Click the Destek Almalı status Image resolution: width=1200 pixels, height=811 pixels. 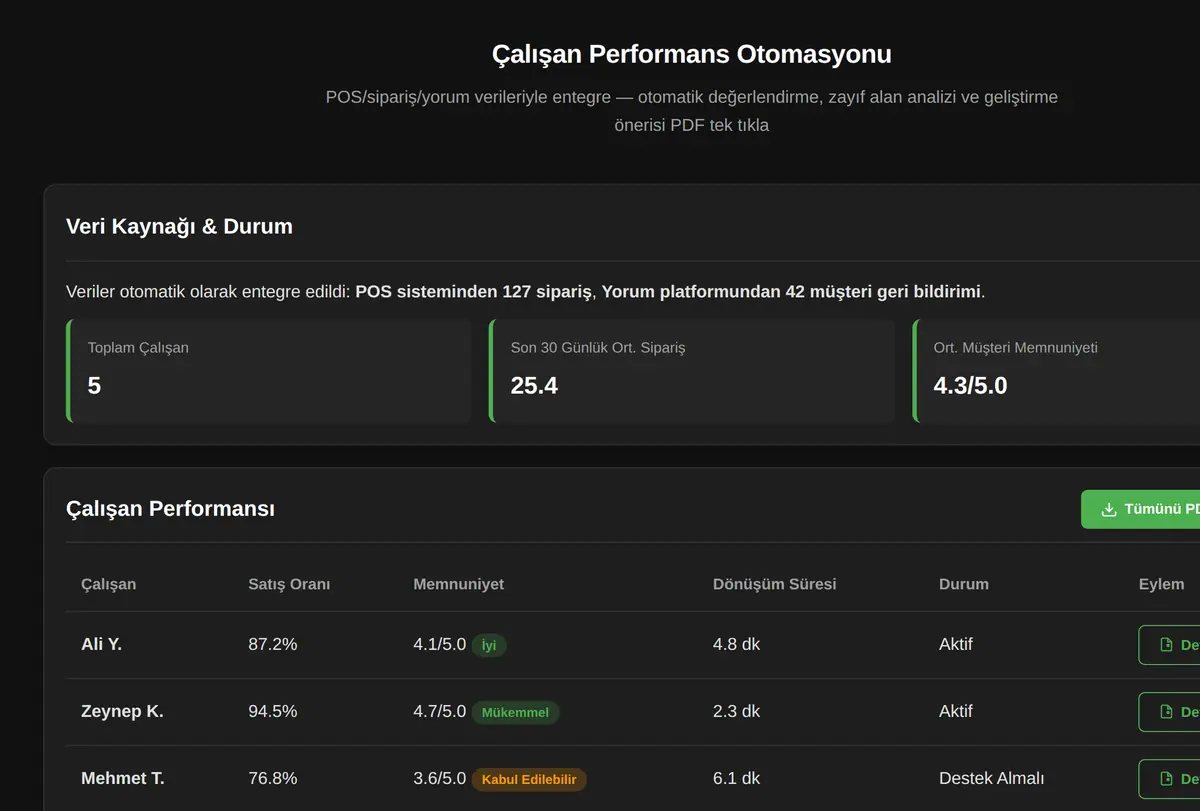992,779
